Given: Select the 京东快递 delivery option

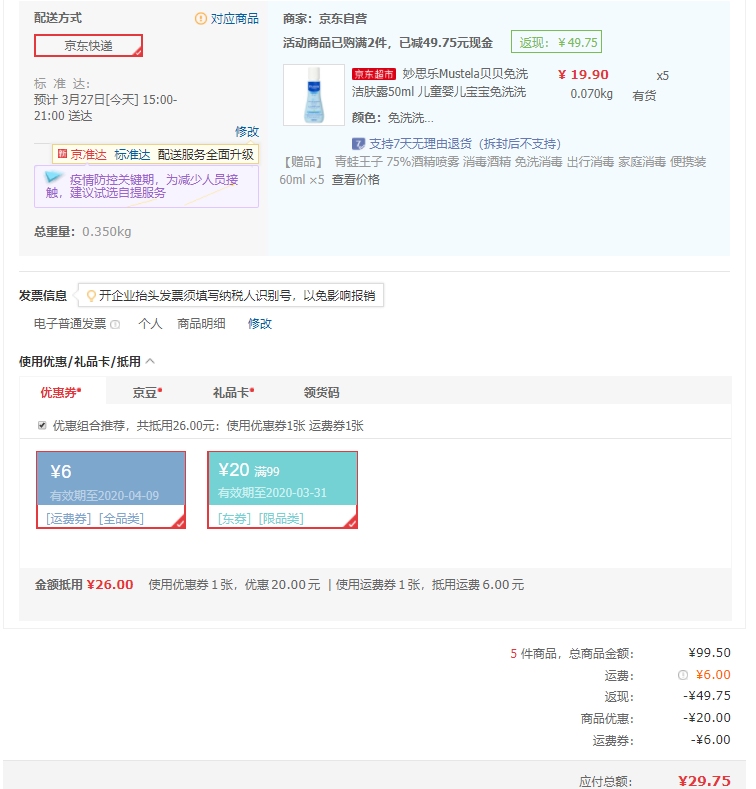Looking at the screenshot, I should 88,45.
